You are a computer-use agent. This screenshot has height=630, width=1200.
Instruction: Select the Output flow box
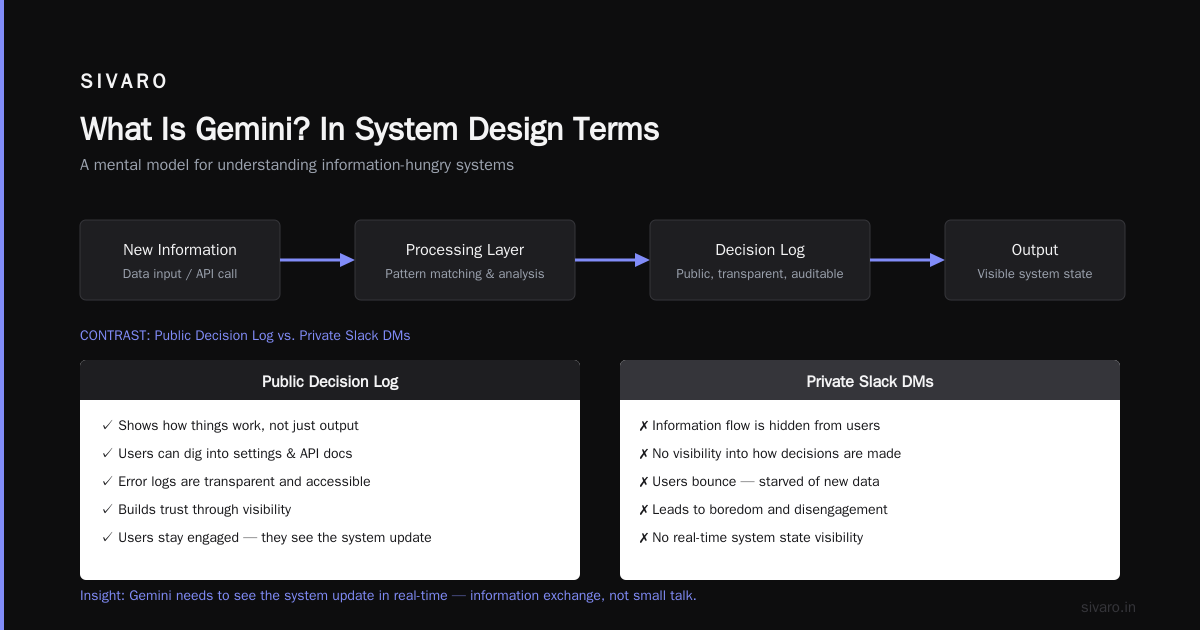click(1035, 260)
